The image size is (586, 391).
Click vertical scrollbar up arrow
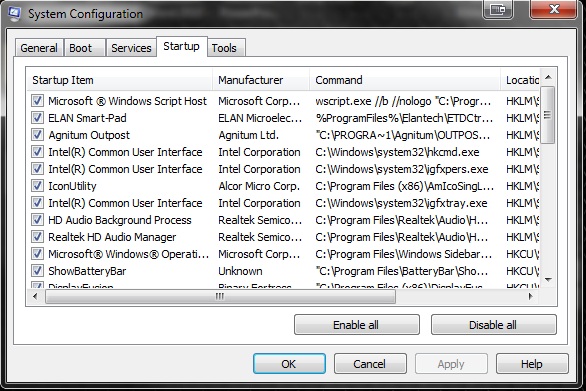(x=548, y=77)
